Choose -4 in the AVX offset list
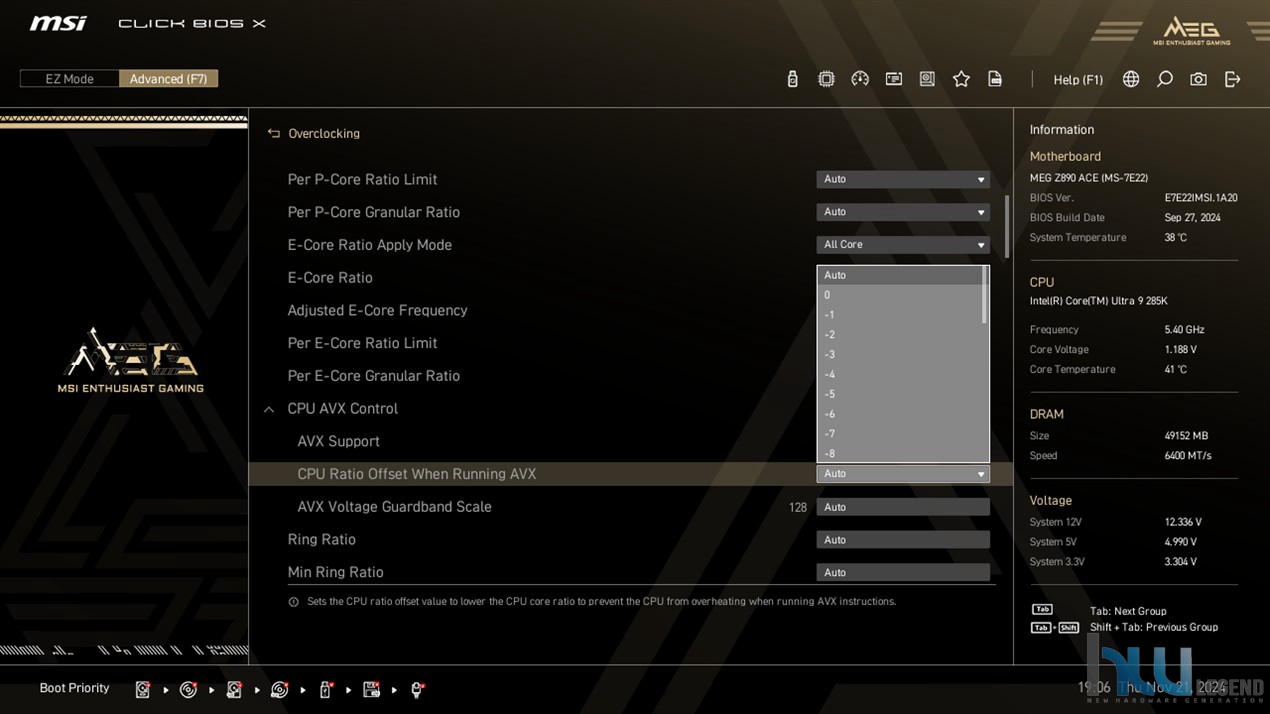 900,375
